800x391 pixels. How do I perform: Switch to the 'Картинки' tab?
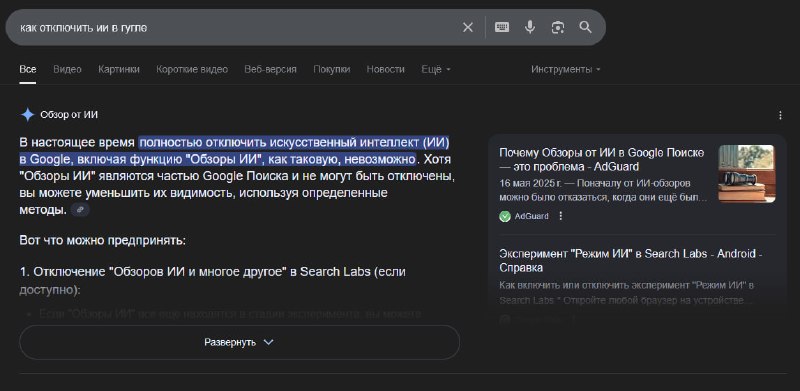click(x=119, y=69)
